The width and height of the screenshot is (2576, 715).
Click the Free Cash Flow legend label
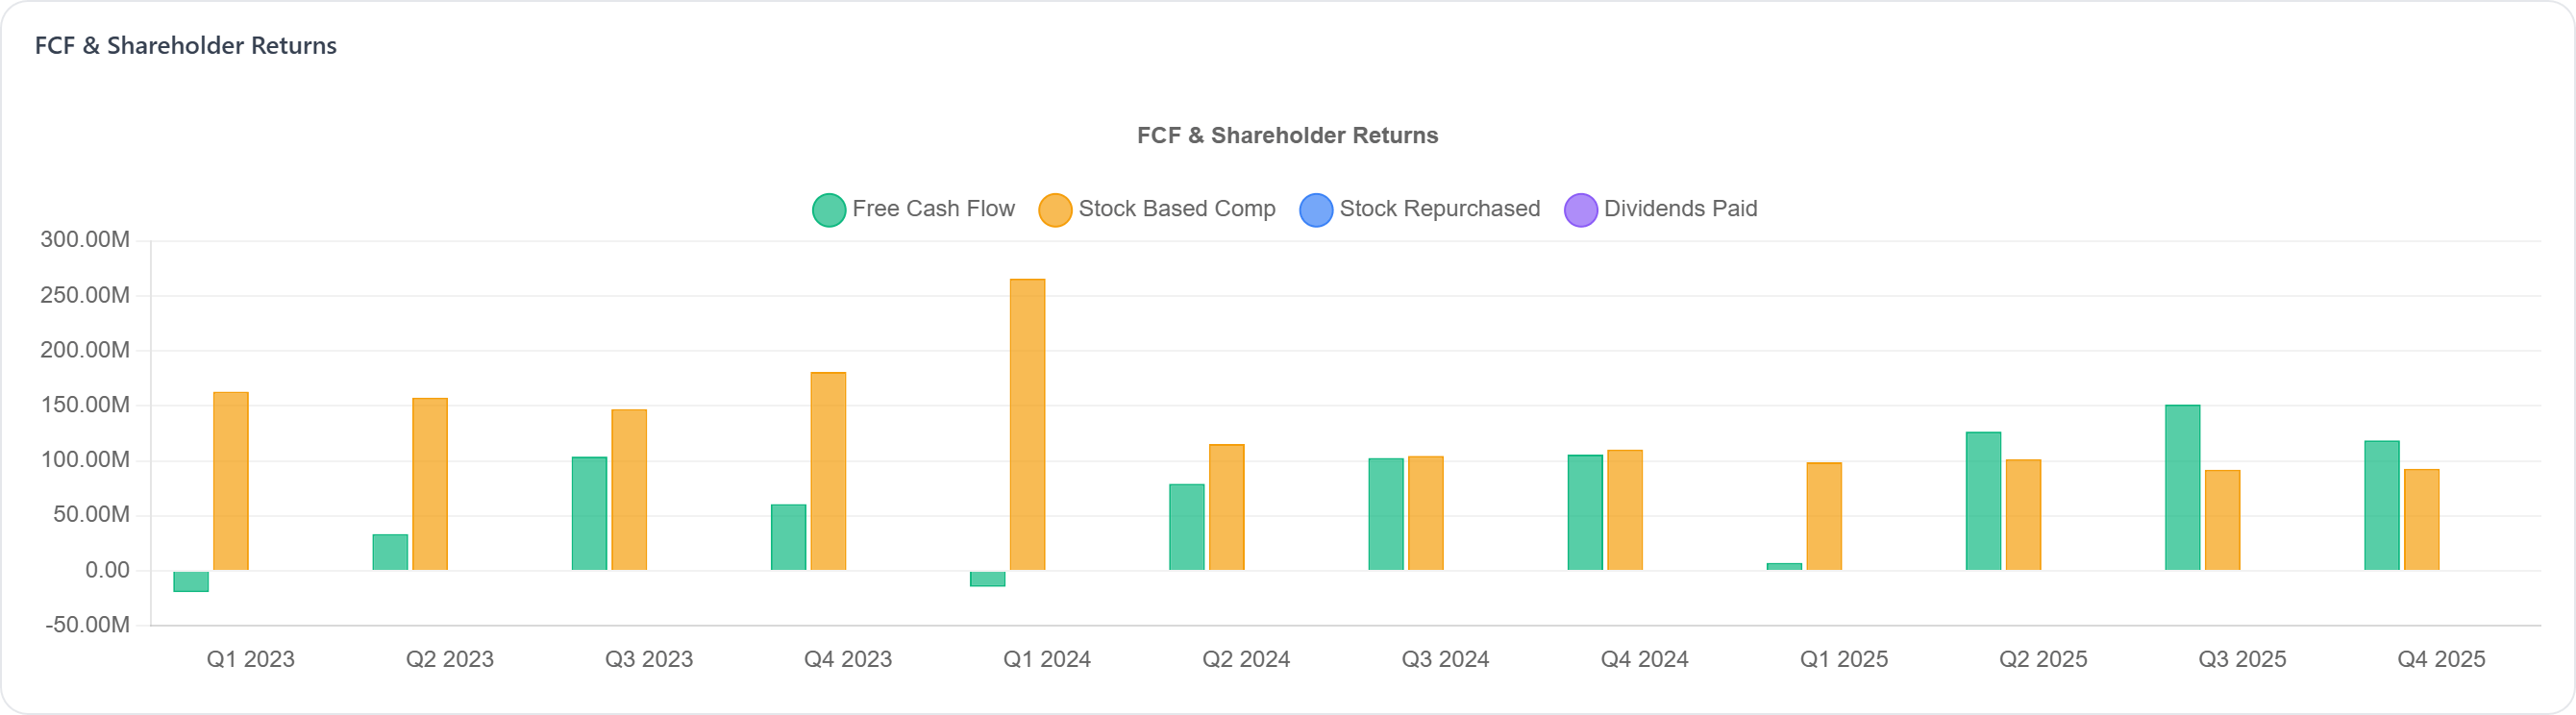(x=933, y=209)
